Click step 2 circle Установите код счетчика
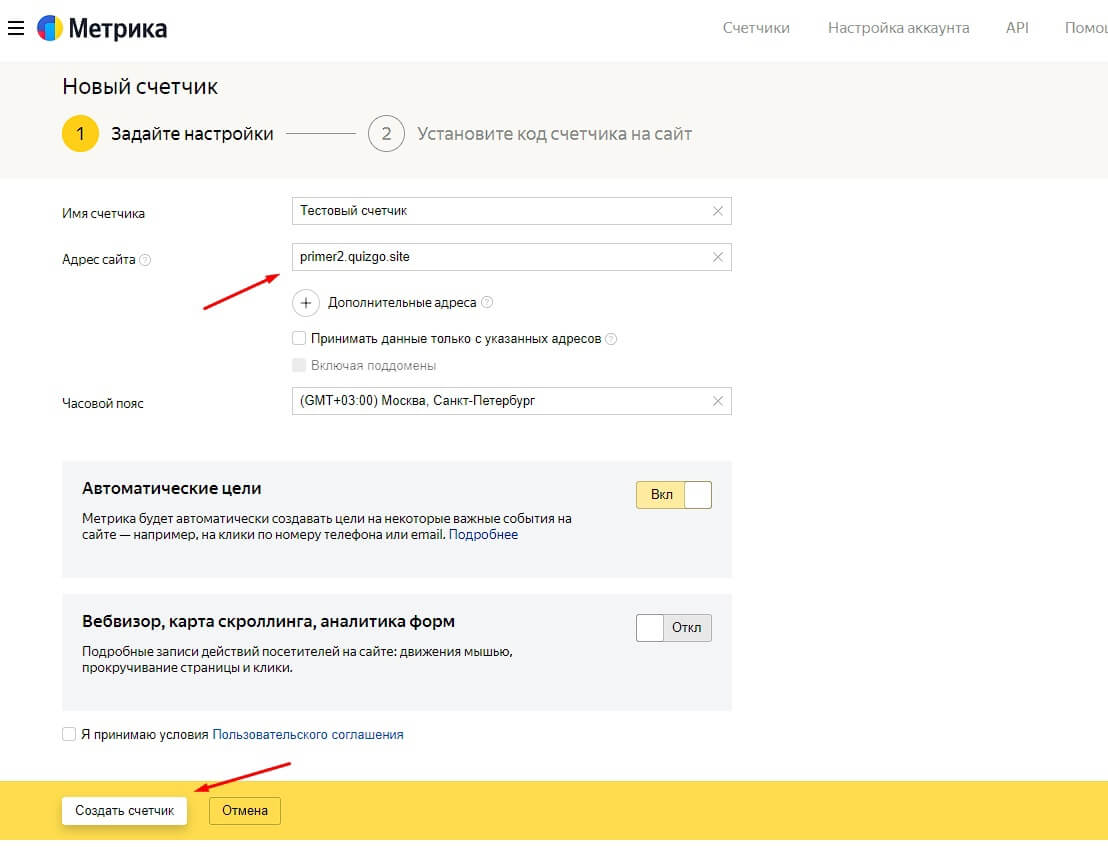 tap(386, 132)
